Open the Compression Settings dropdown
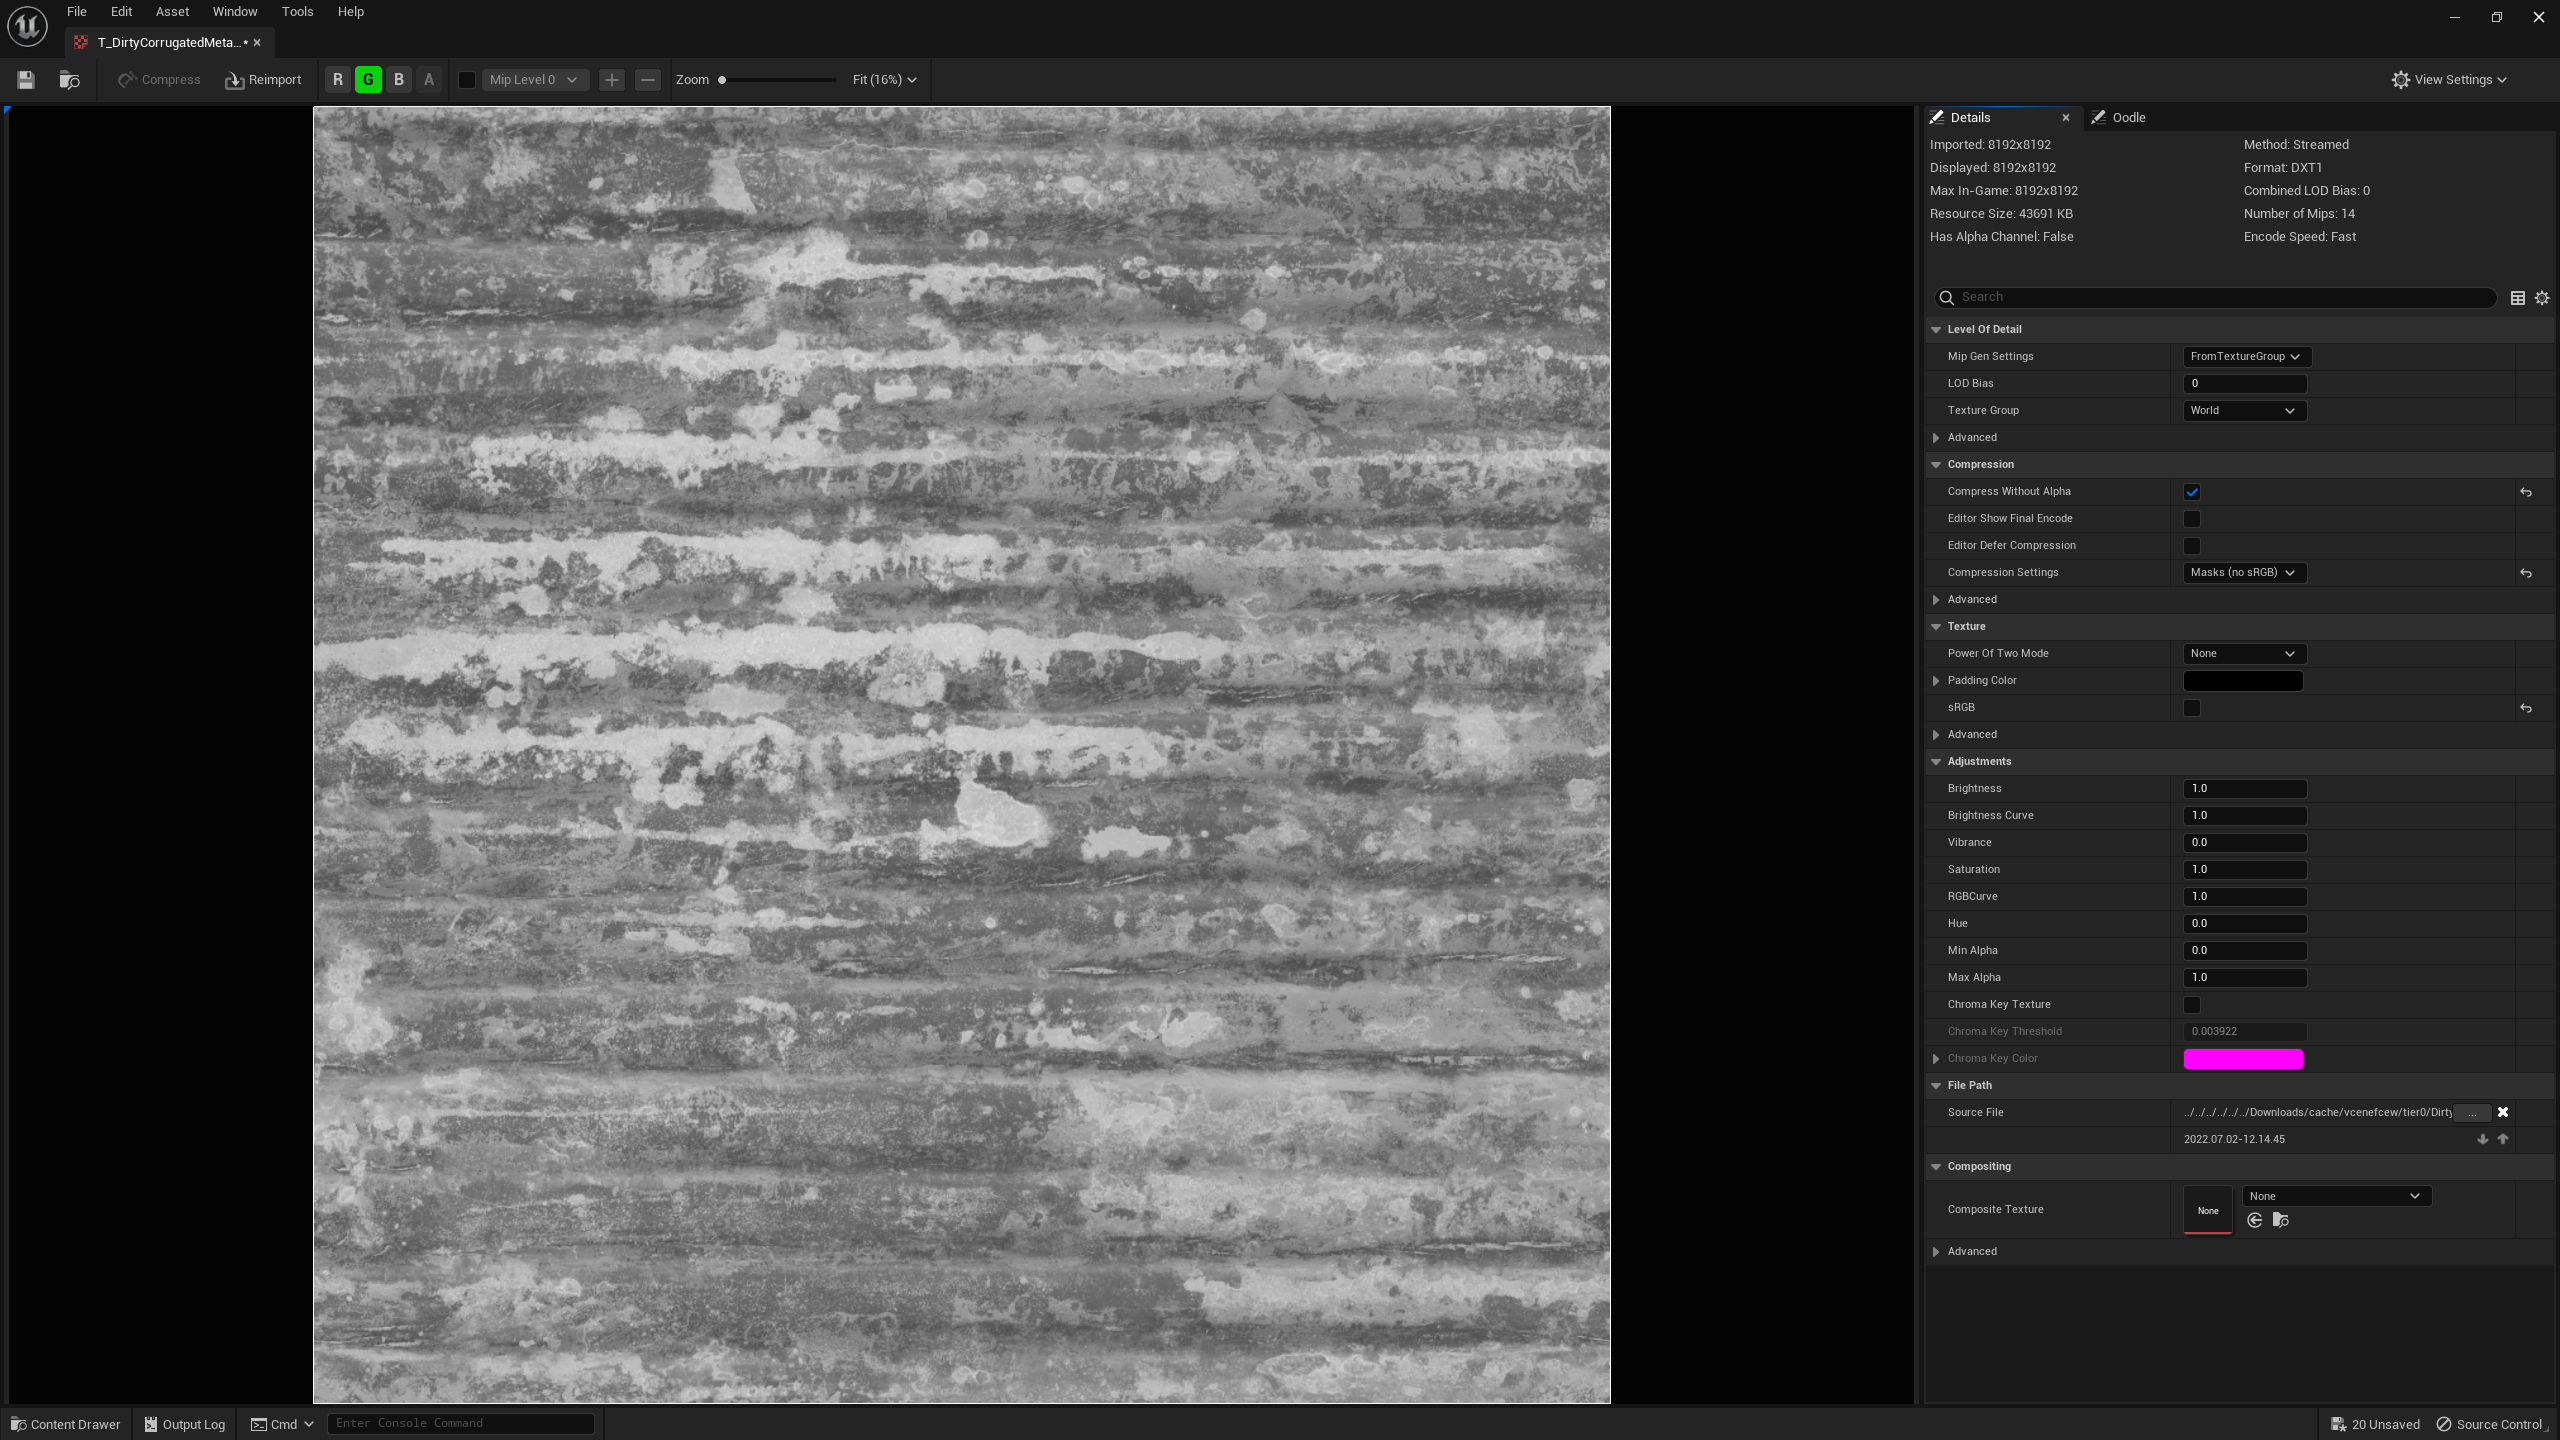Image resolution: width=2560 pixels, height=1440 pixels. click(2244, 573)
